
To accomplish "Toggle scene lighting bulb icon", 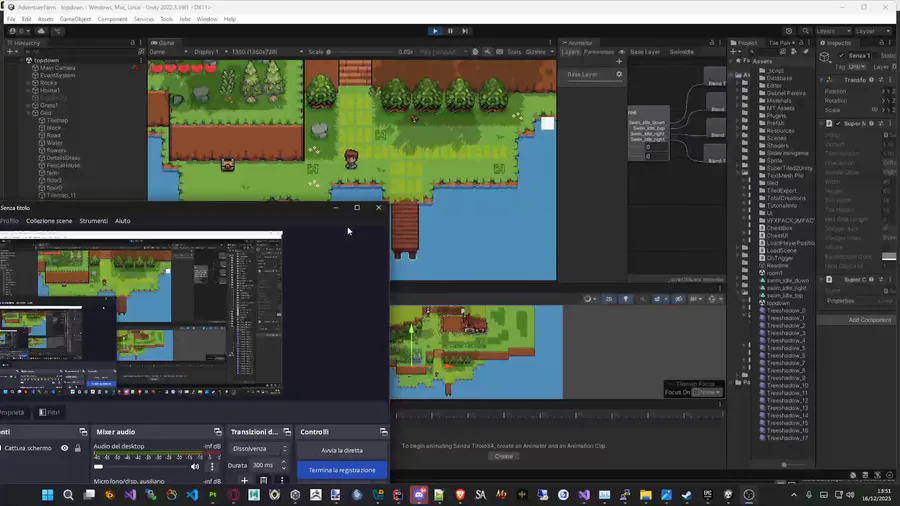I will coord(626,299).
